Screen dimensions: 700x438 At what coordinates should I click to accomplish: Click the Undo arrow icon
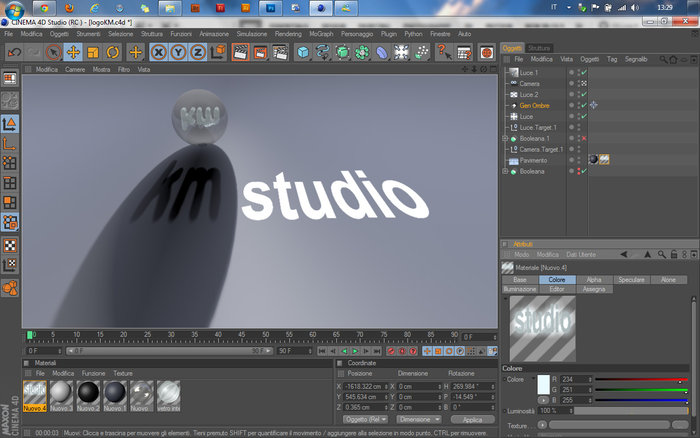pos(14,52)
